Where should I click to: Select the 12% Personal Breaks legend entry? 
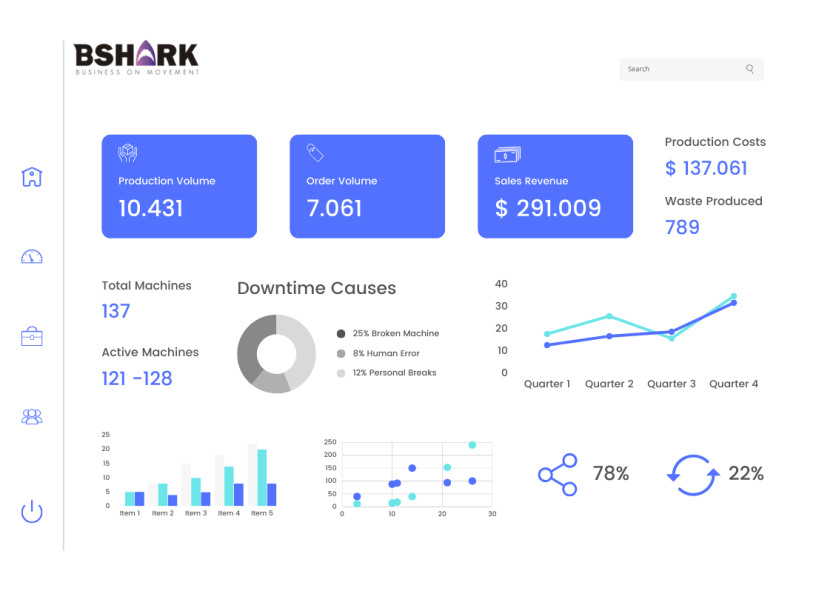click(x=394, y=373)
